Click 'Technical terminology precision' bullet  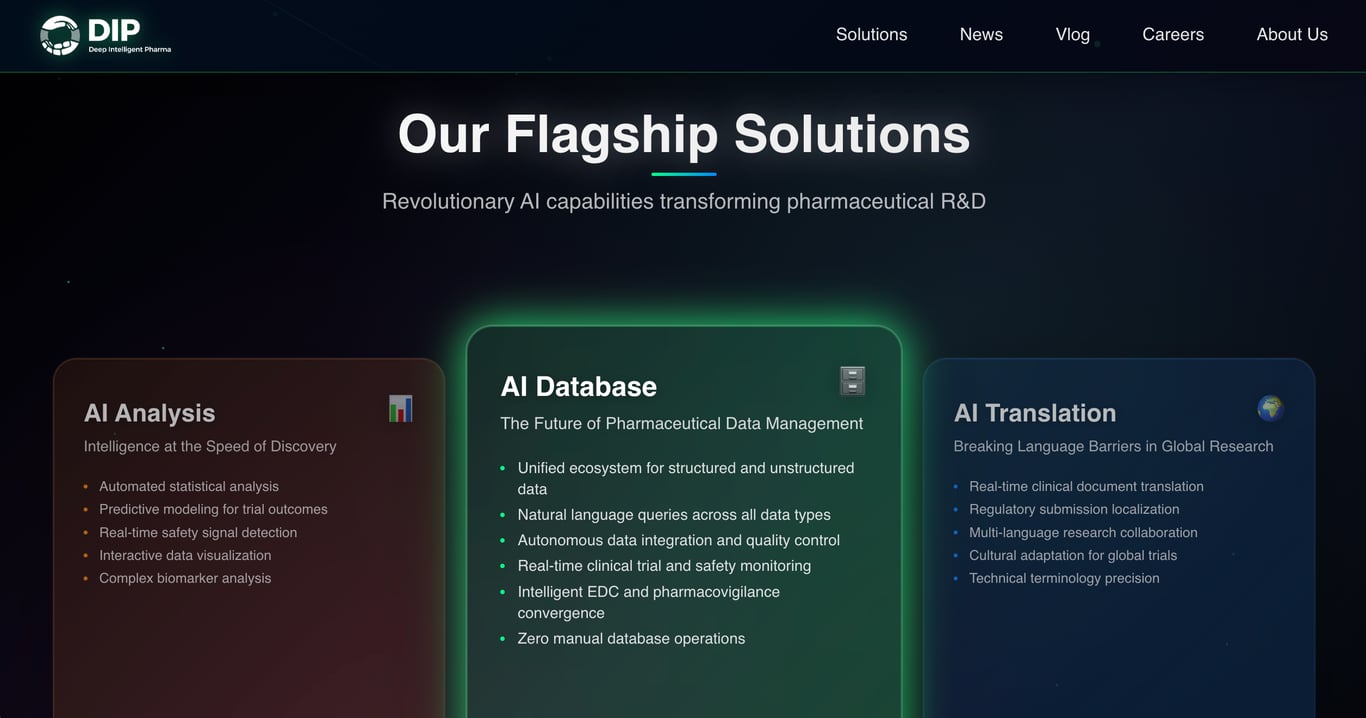tap(1064, 578)
